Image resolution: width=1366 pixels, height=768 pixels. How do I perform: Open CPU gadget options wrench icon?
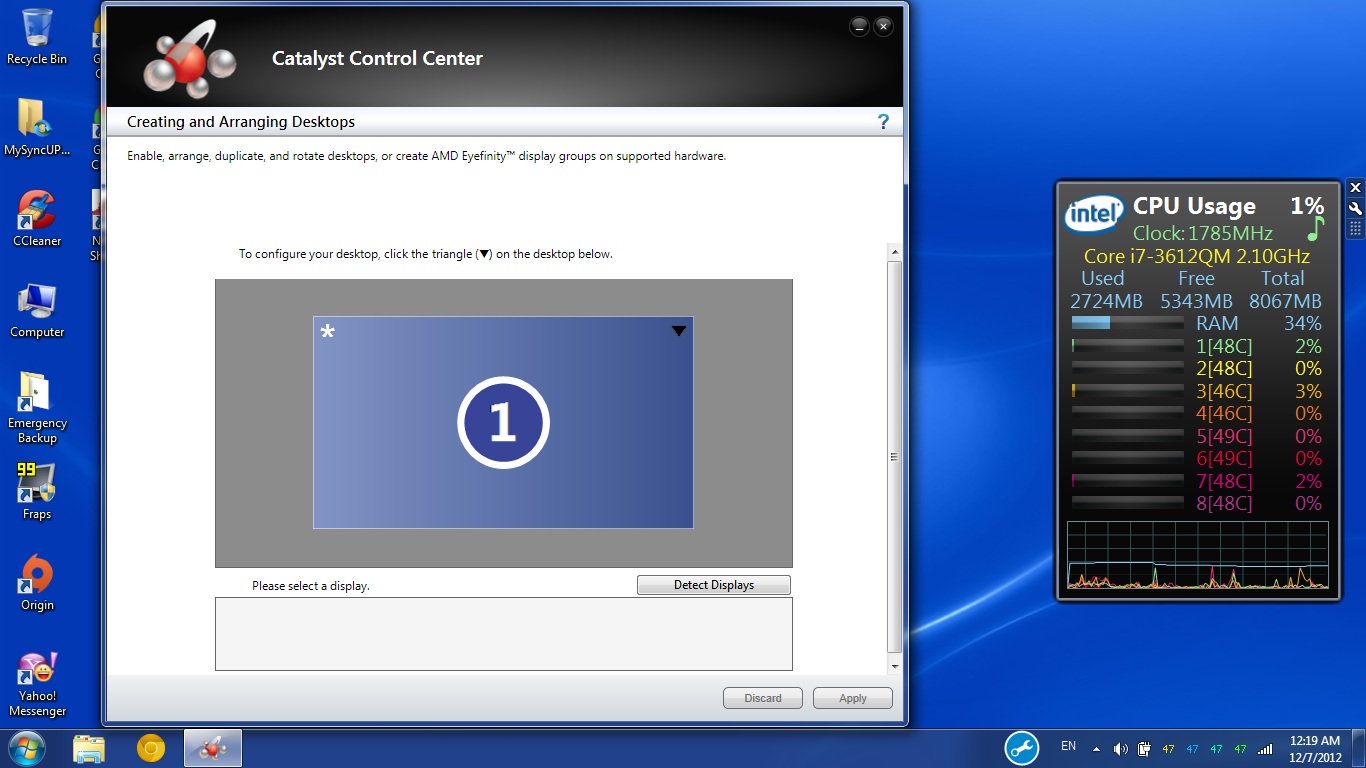click(1355, 208)
